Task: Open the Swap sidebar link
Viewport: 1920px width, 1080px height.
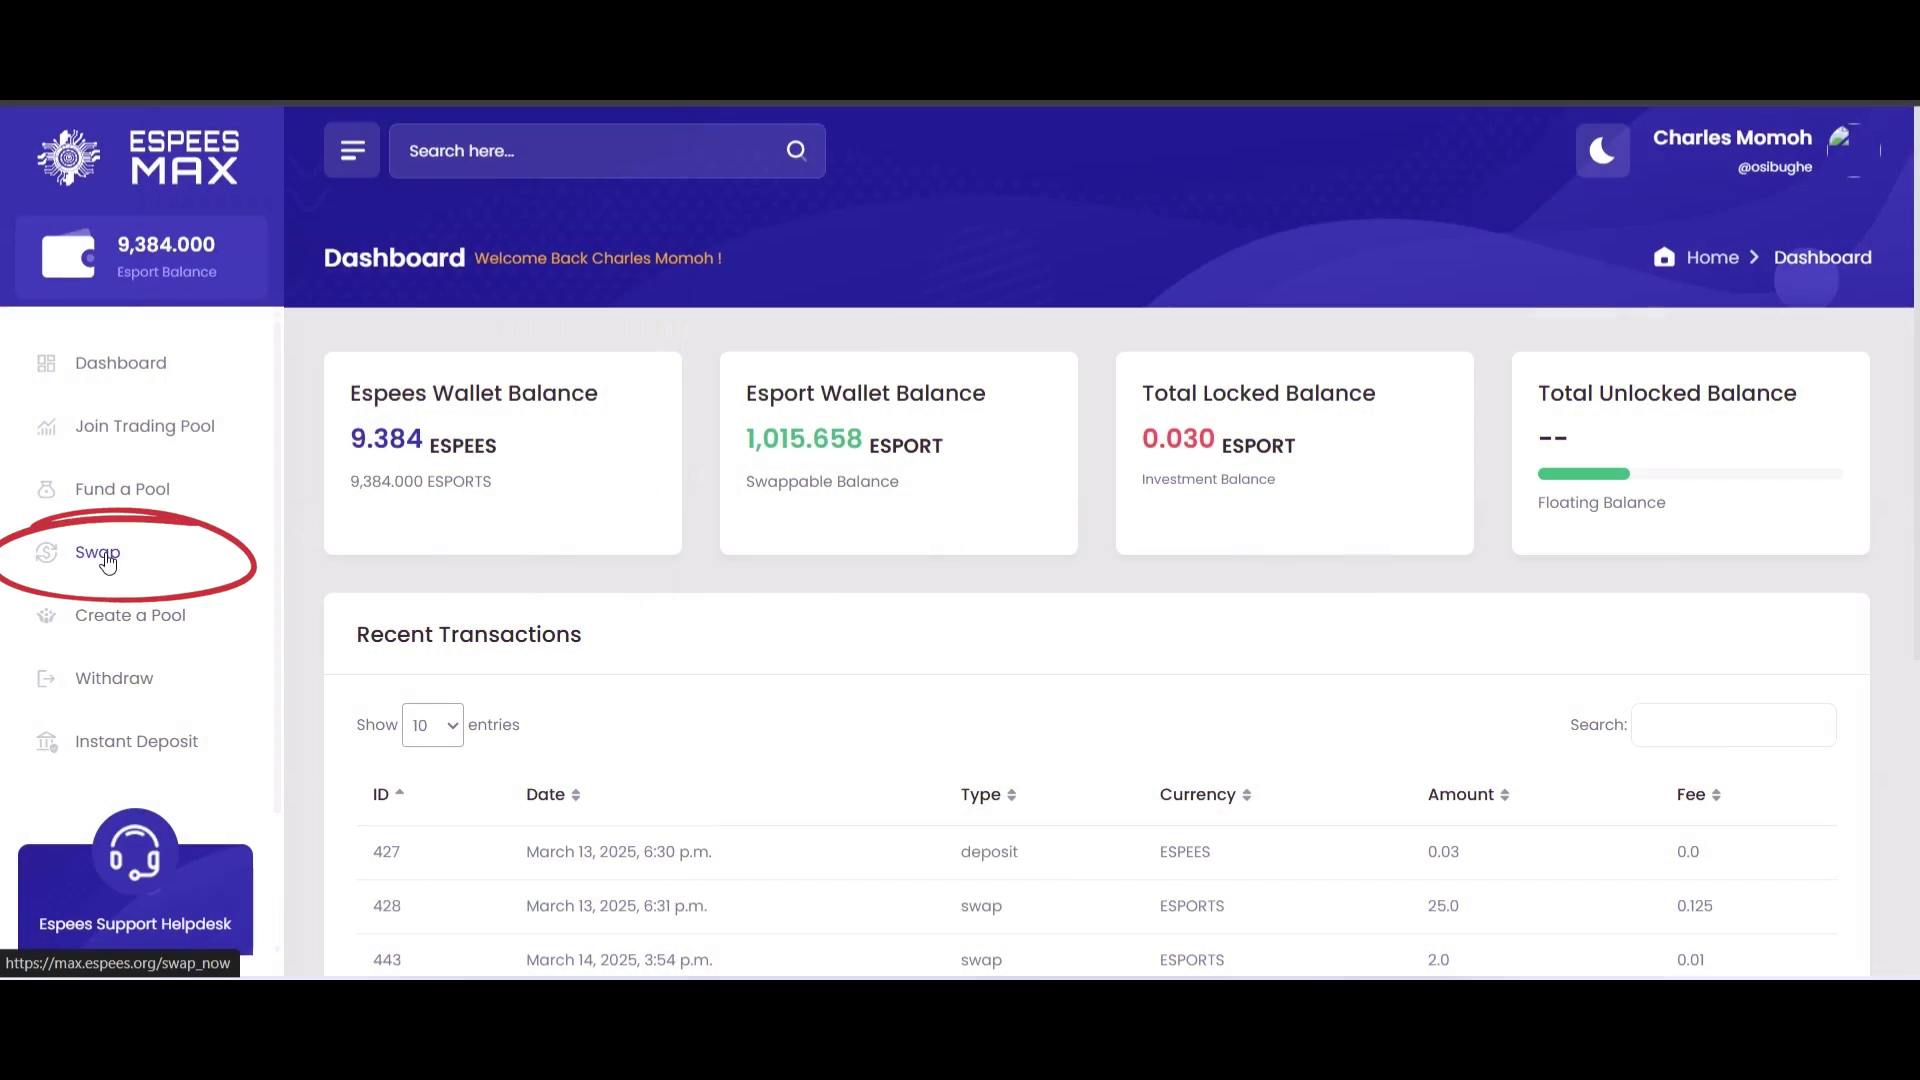Action: [x=96, y=552]
